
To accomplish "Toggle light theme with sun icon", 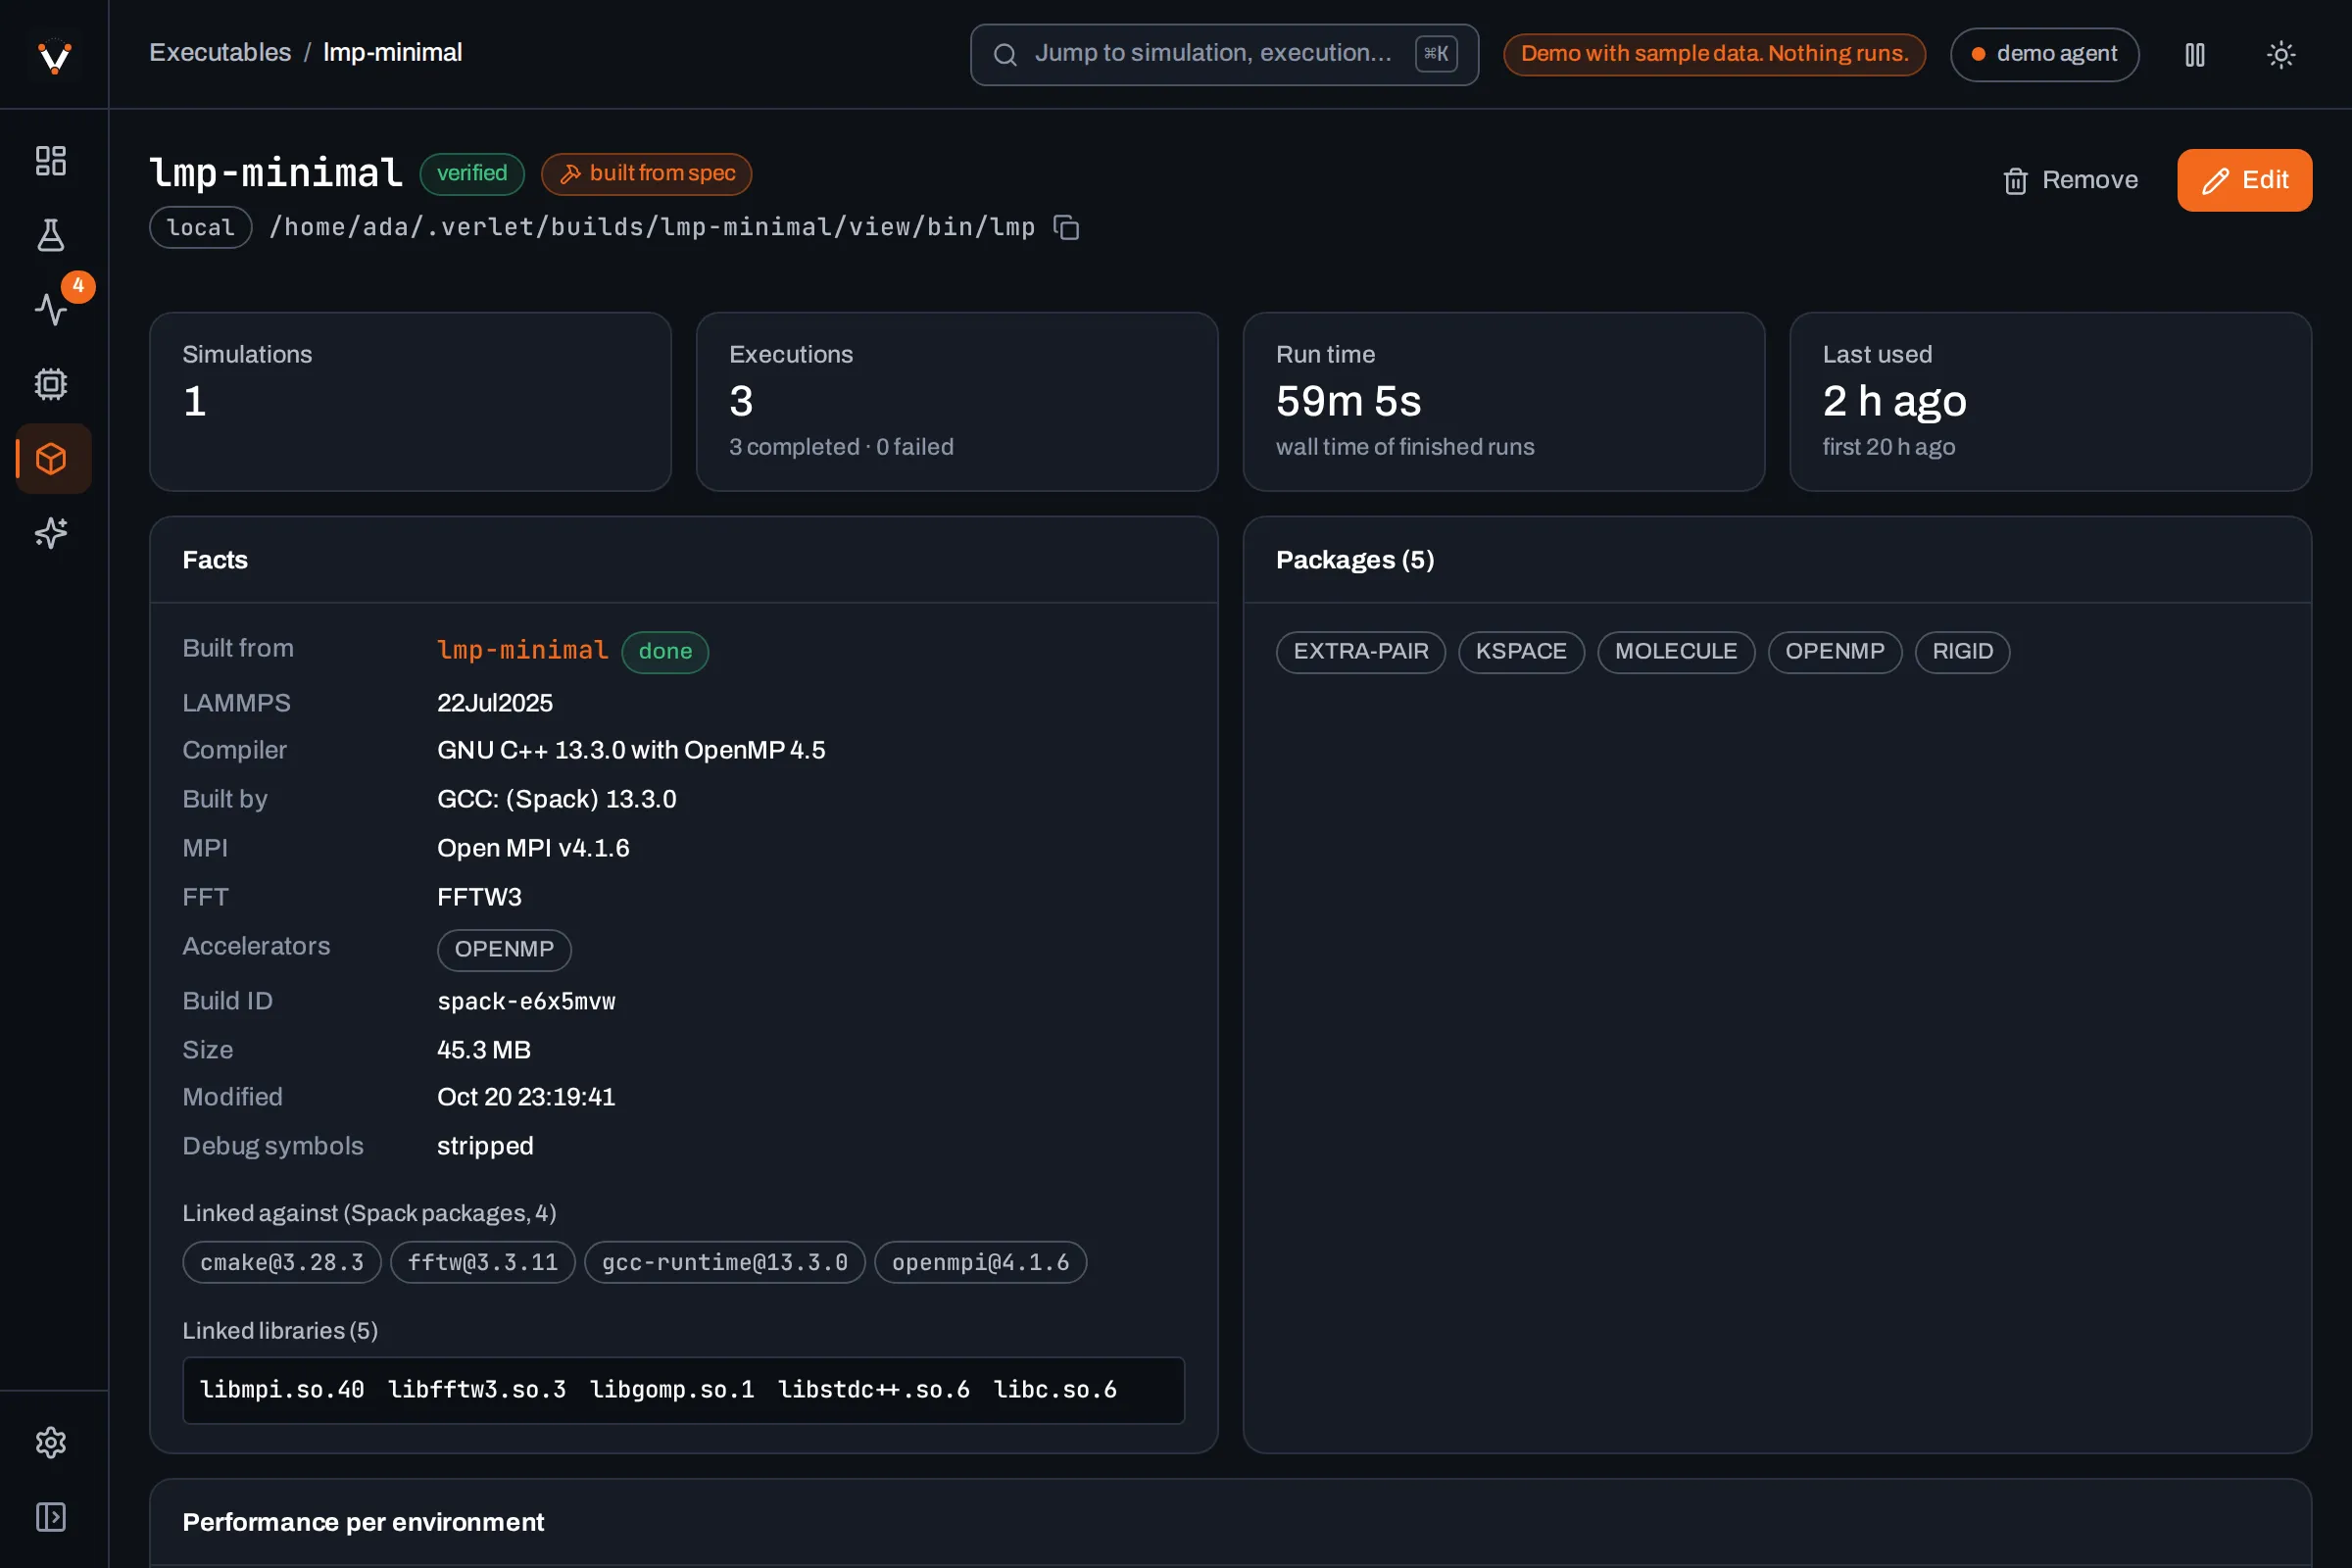I will point(2281,54).
